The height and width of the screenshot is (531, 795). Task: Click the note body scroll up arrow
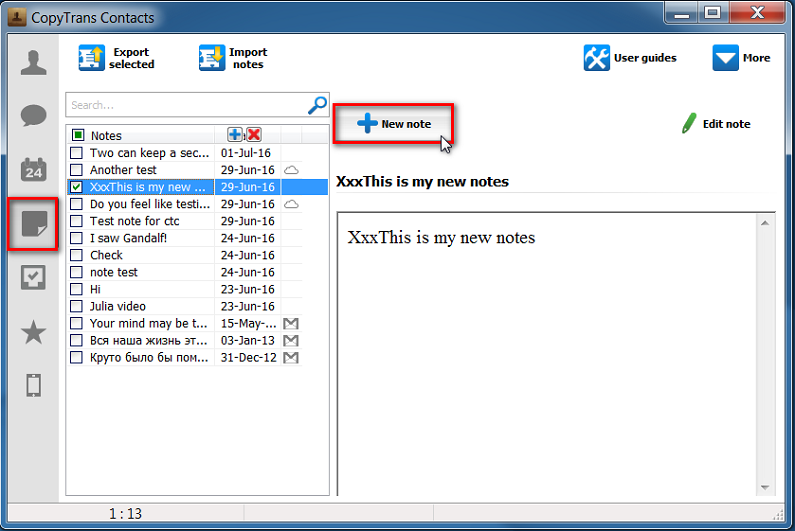click(765, 223)
